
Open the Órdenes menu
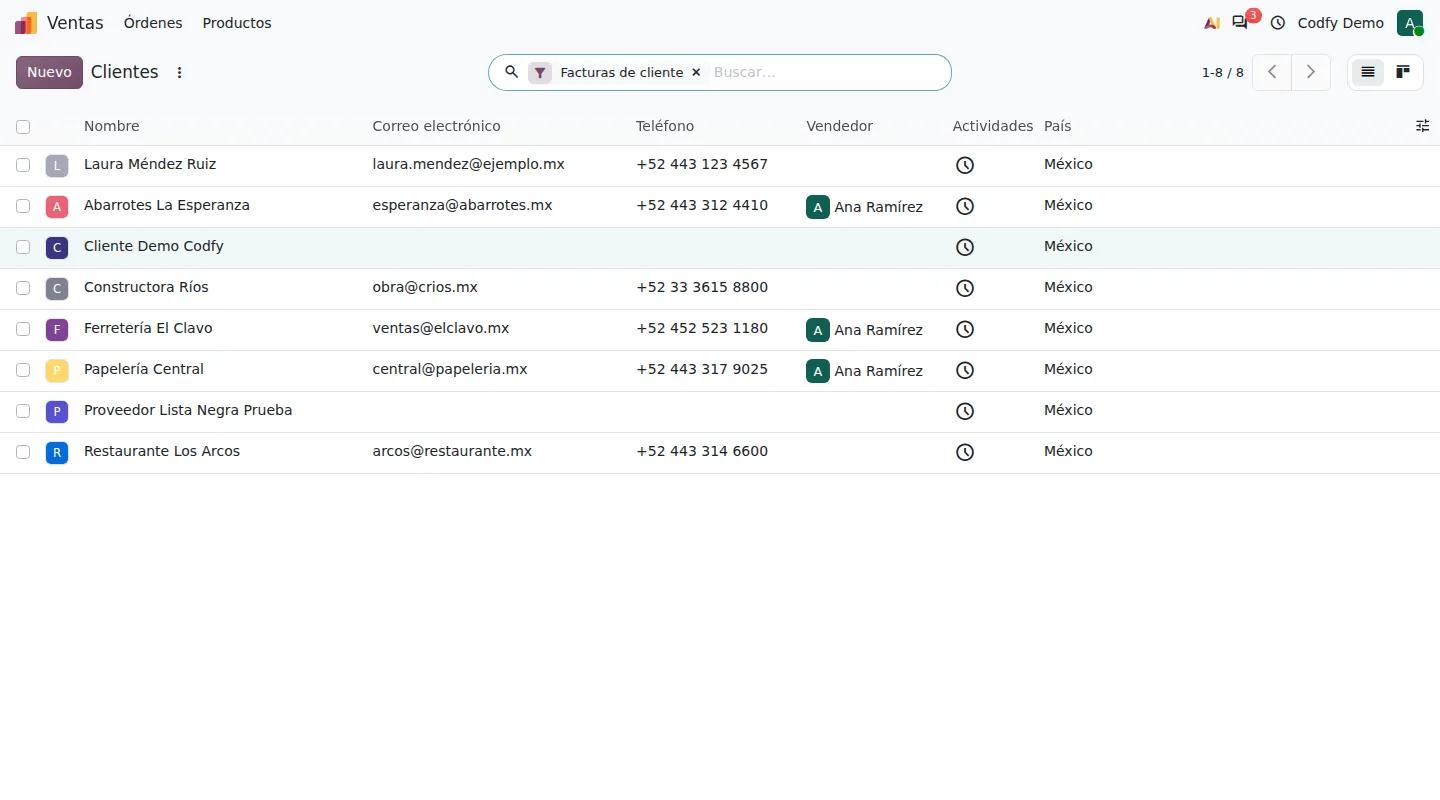pos(153,23)
